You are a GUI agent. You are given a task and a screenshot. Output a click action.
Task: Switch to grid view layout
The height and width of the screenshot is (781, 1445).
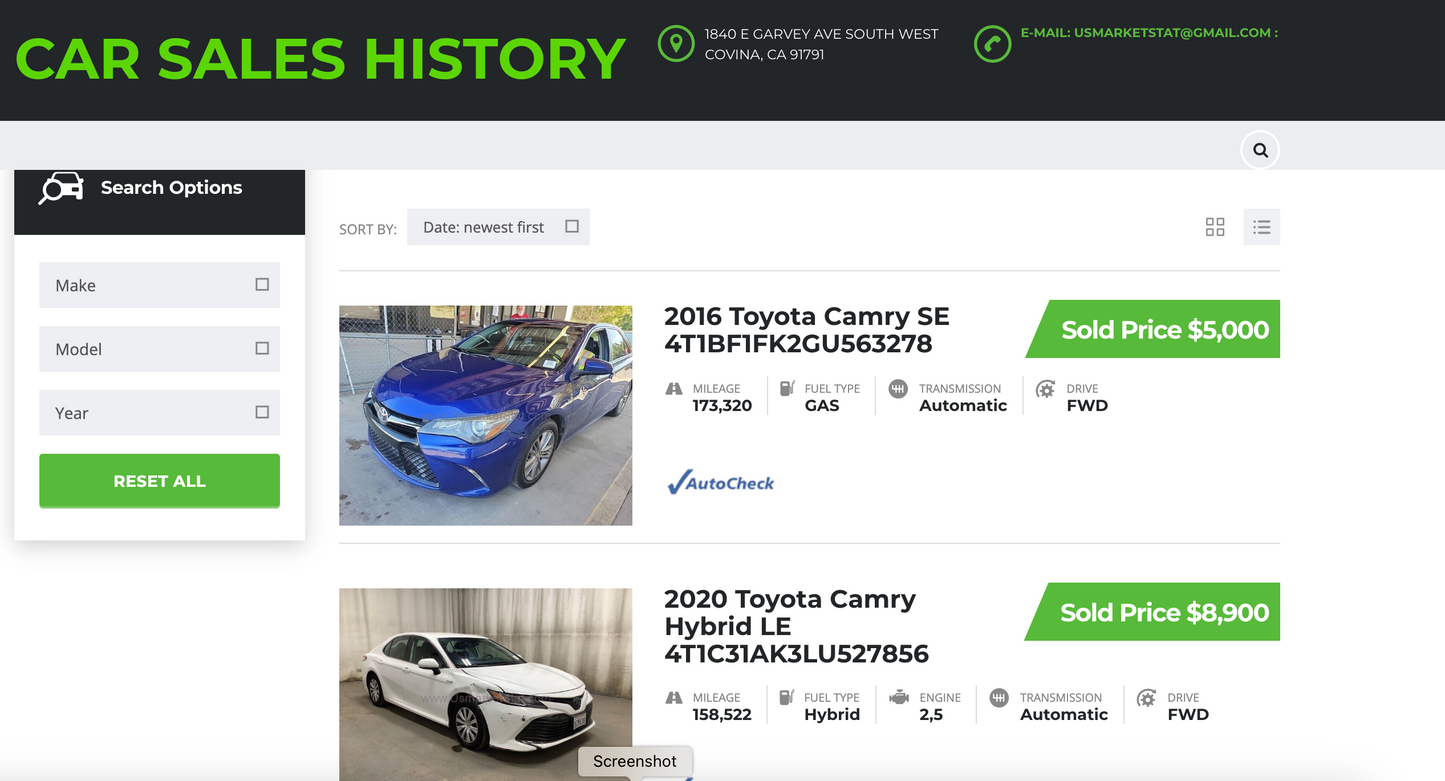(x=1215, y=227)
